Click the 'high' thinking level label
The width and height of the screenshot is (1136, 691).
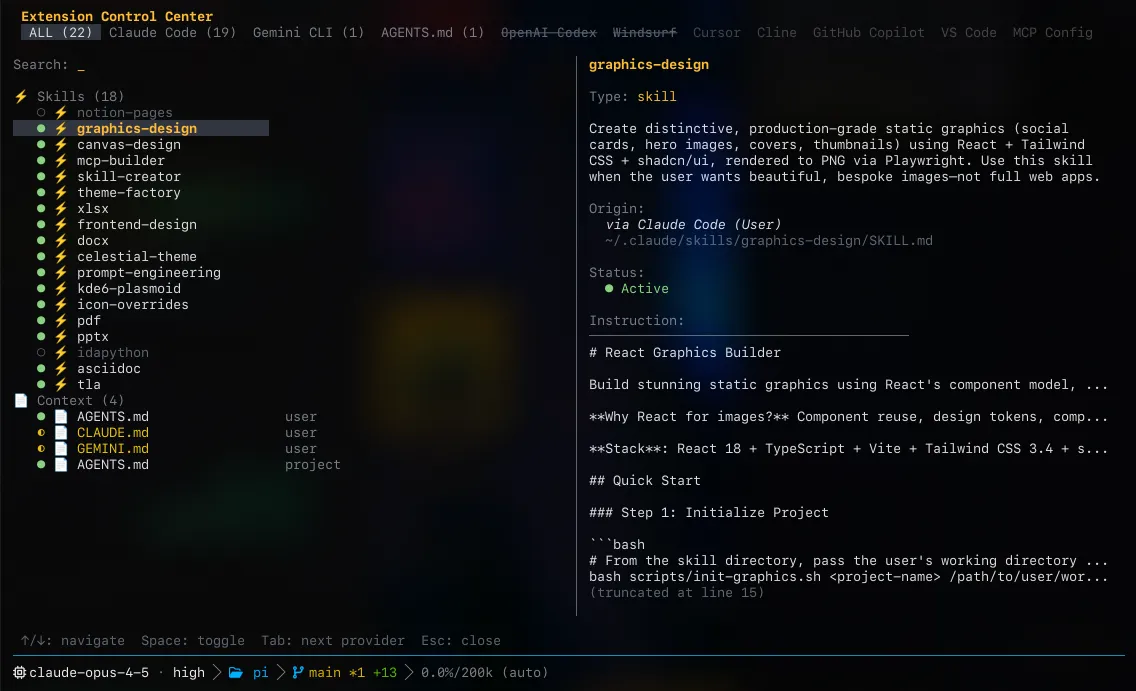[188, 672]
